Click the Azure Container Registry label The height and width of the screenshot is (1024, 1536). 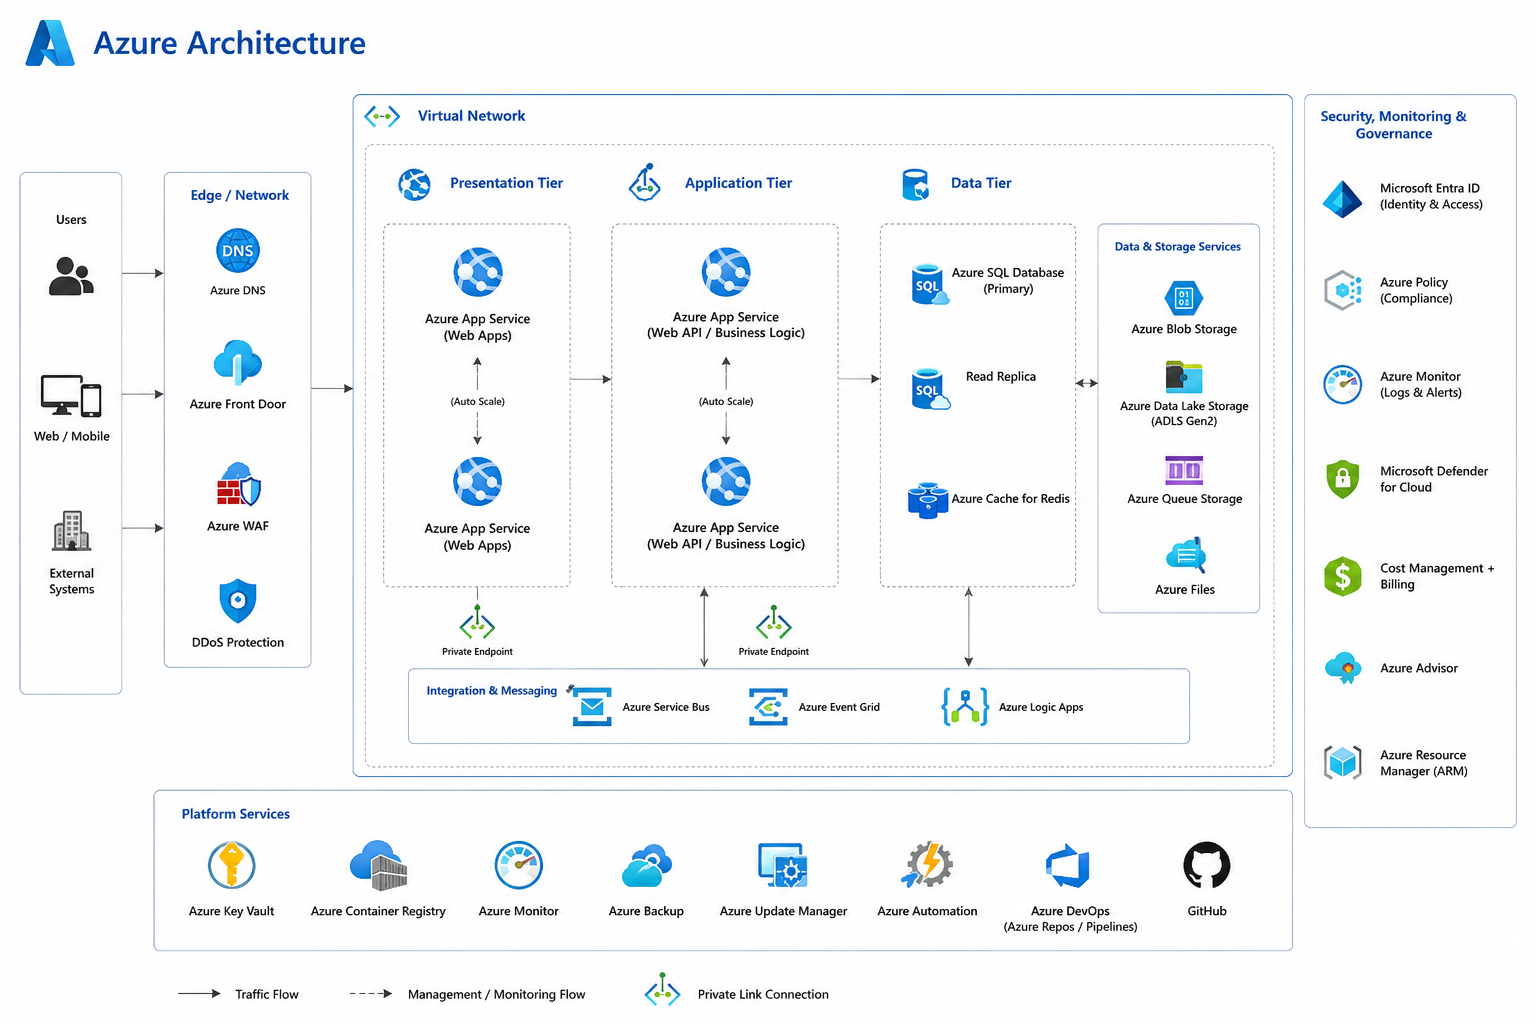click(x=378, y=911)
